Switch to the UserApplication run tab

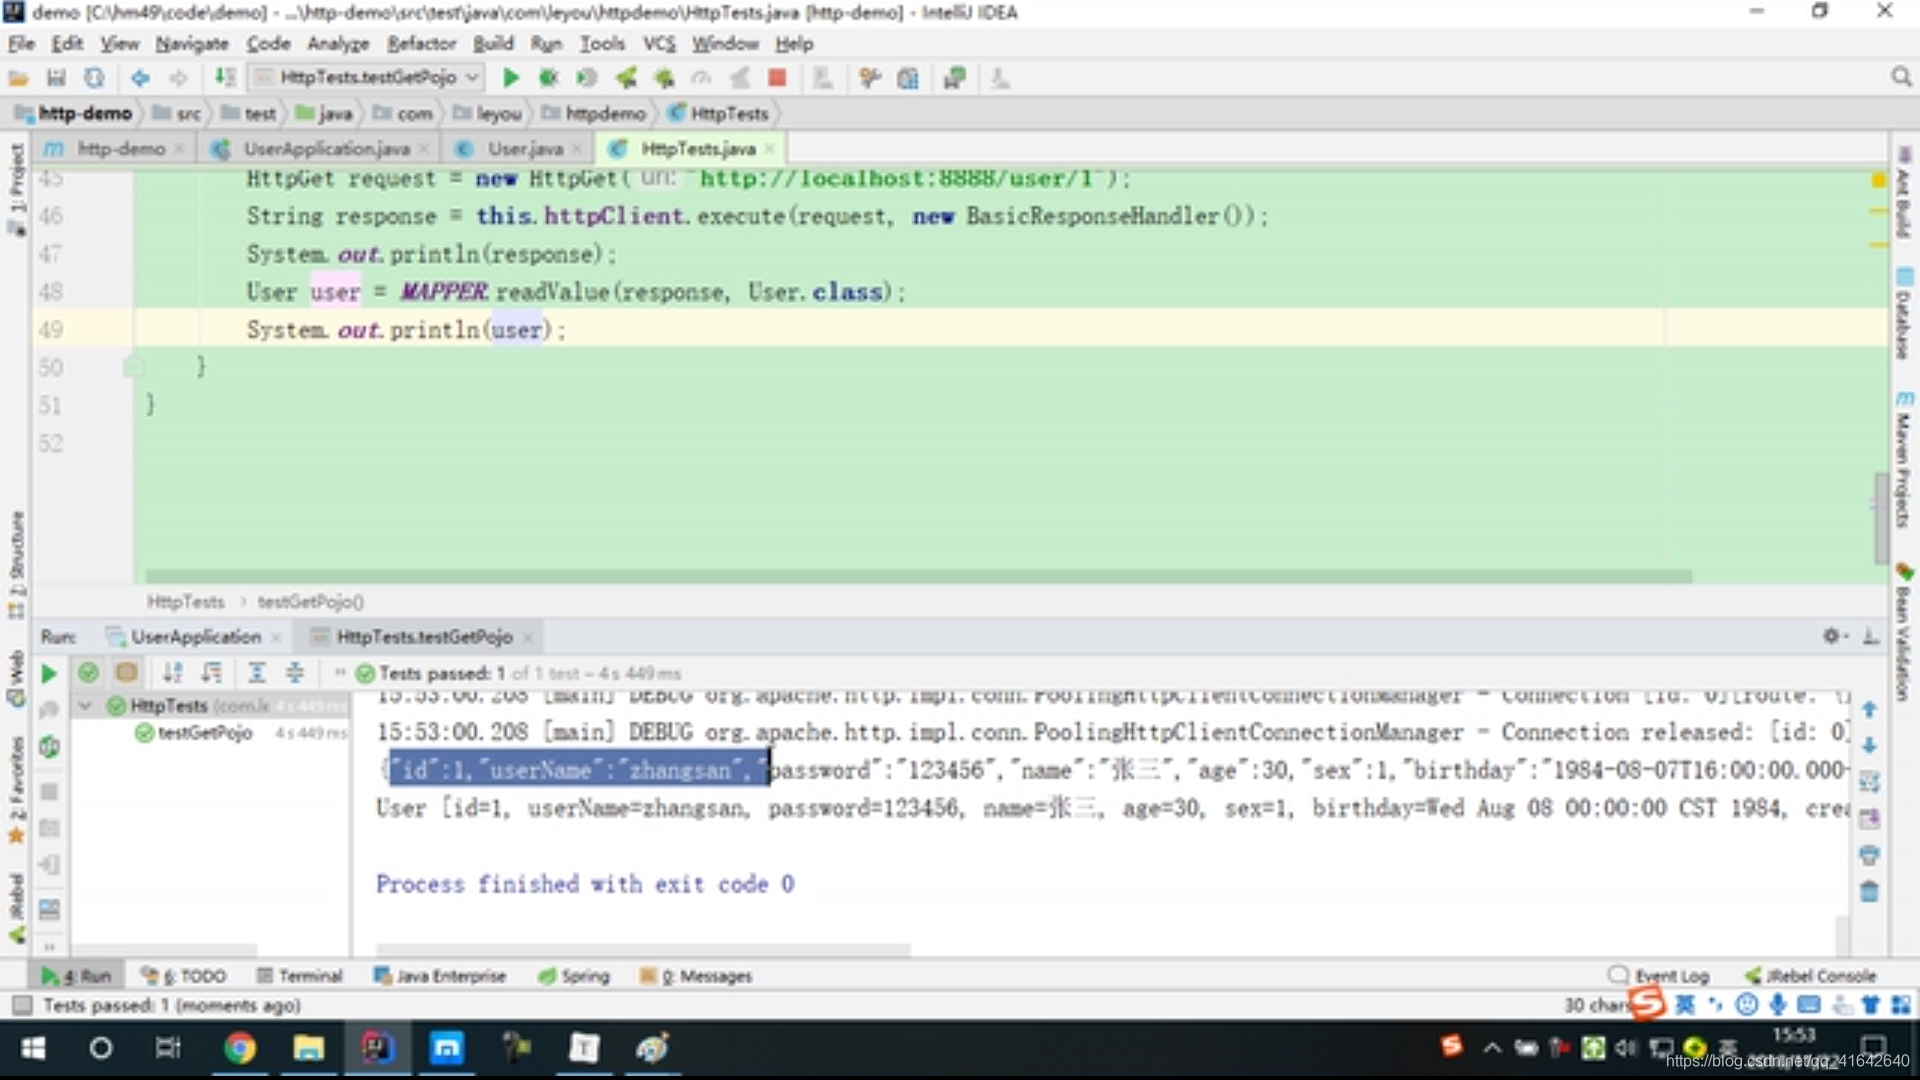pos(193,637)
